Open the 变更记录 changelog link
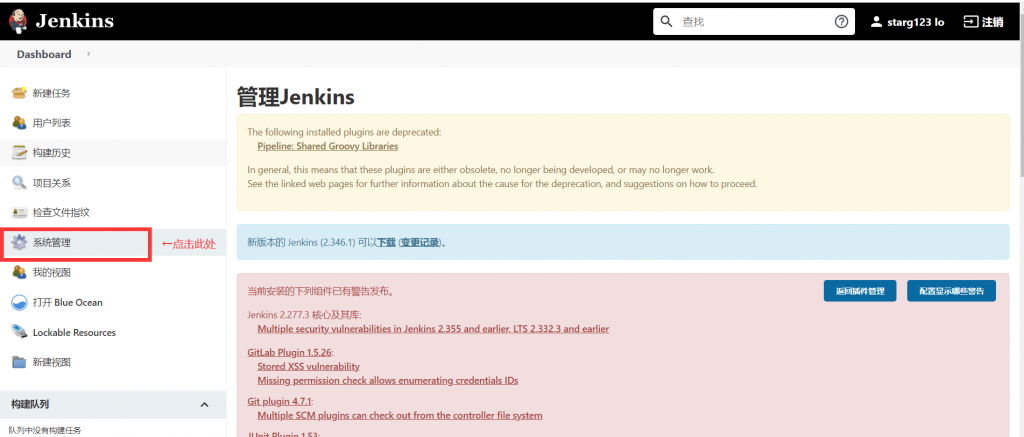Image resolution: width=1024 pixels, height=437 pixels. pos(420,242)
